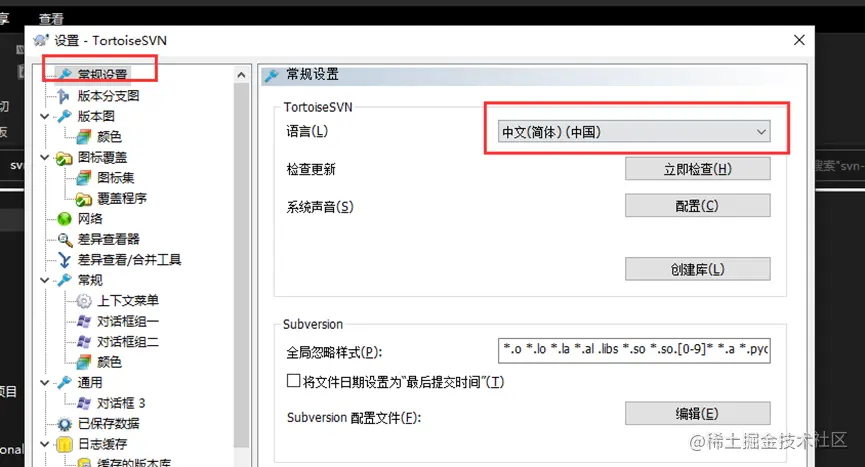Open the 语言 language dropdown
This screenshot has height=467, width=865.
pos(634,132)
